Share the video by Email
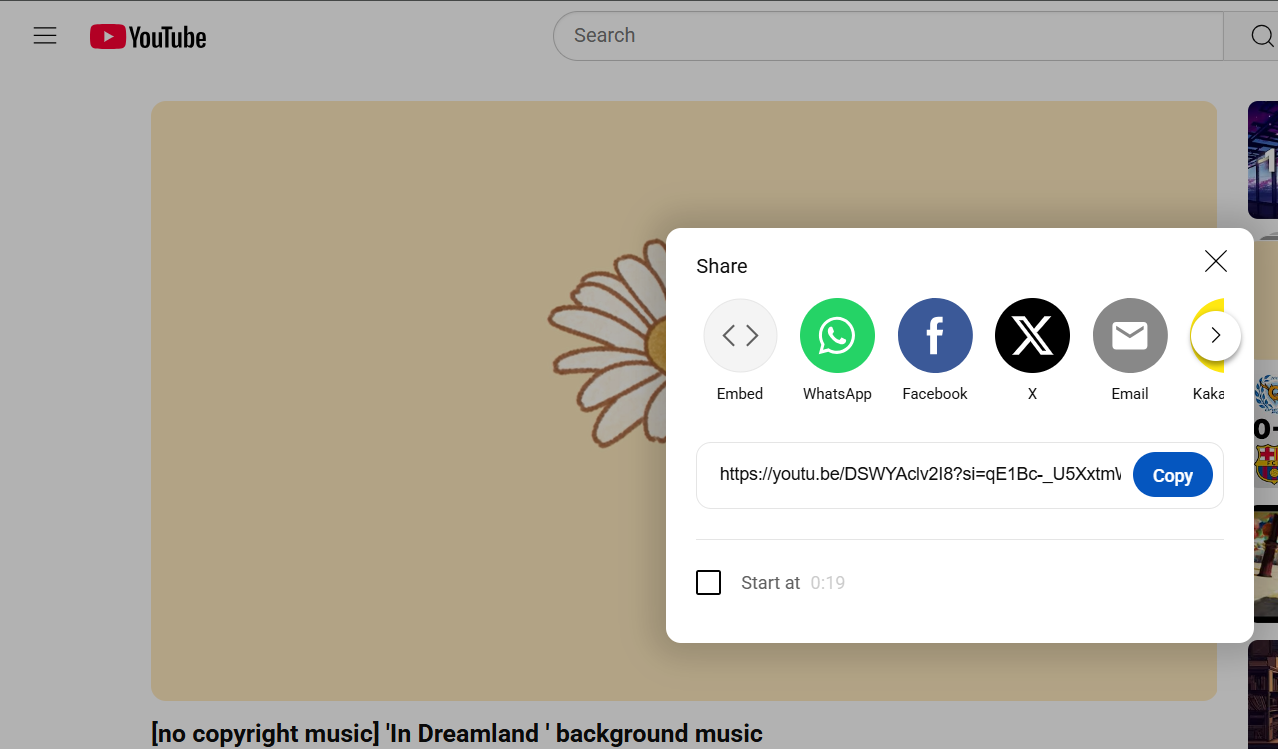 1130,335
